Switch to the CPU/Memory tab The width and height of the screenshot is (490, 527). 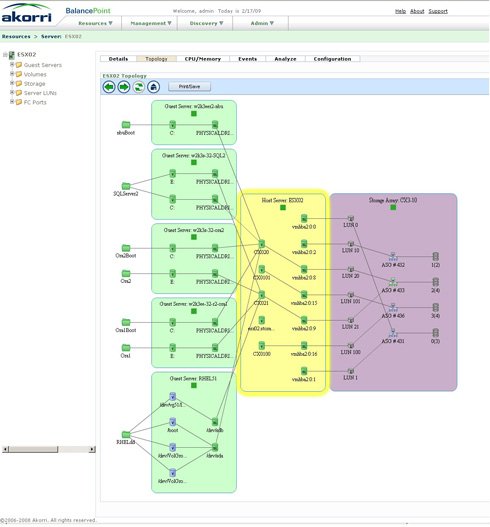coord(203,59)
